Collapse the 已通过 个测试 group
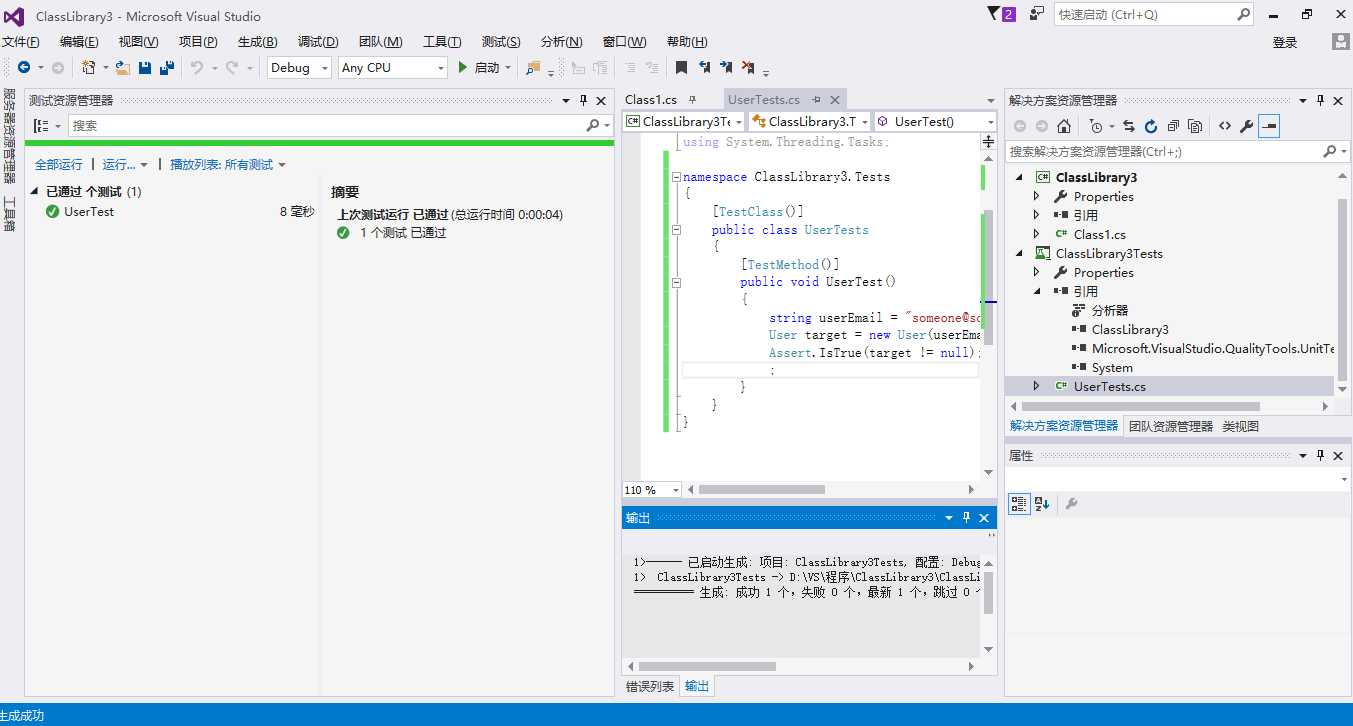 pyautogui.click(x=35, y=191)
